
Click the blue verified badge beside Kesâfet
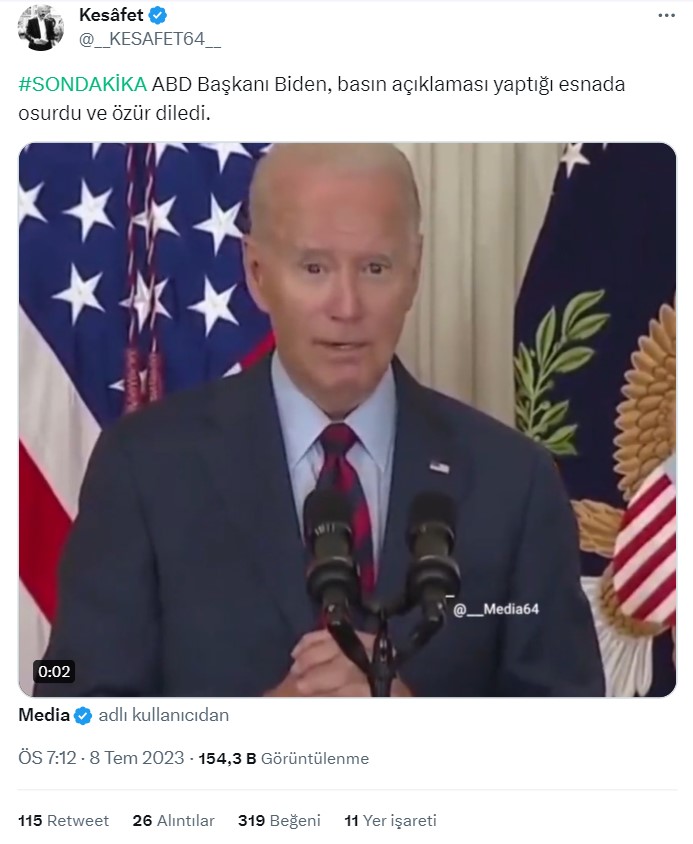coord(157,15)
